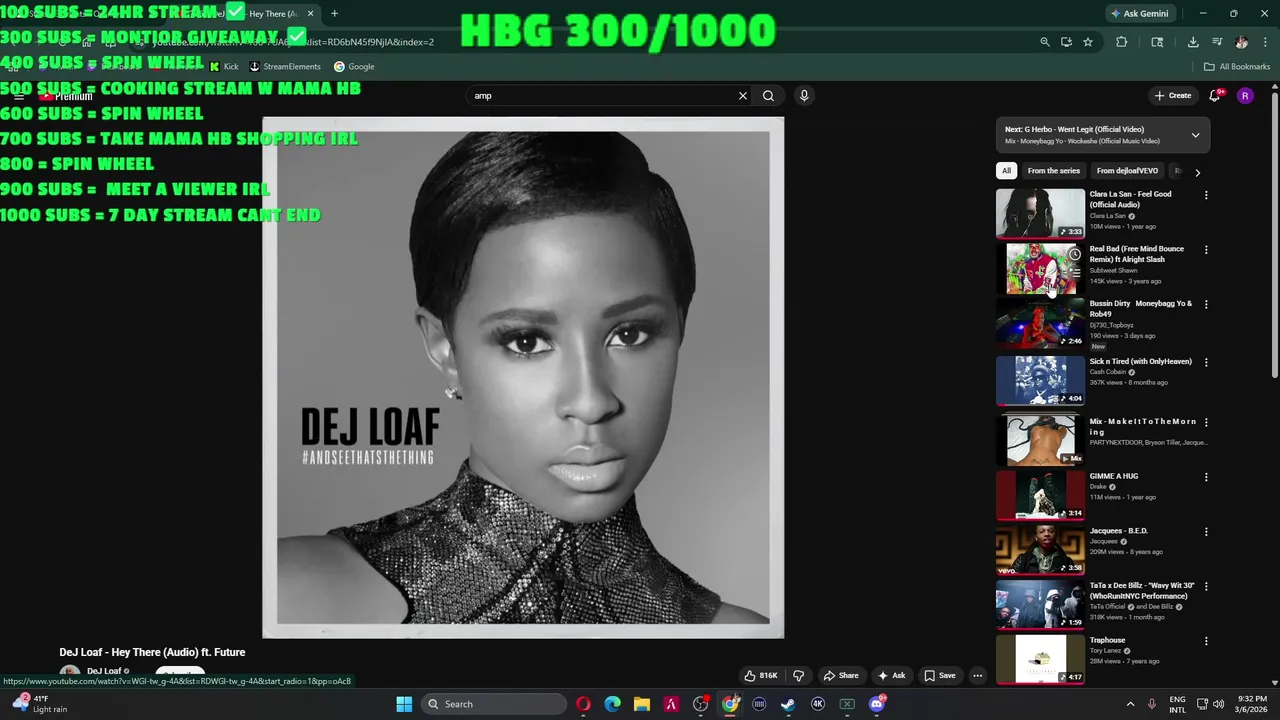The height and width of the screenshot is (720, 1280).
Task: Open YouTube notifications bell
Action: (x=1215, y=96)
